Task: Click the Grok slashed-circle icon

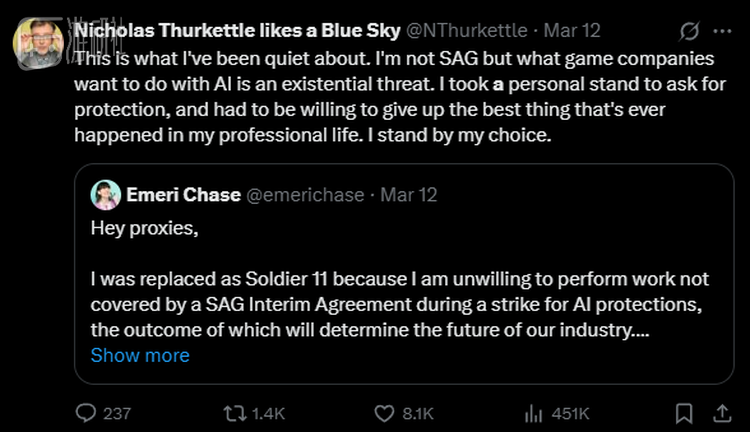Action: (x=689, y=30)
